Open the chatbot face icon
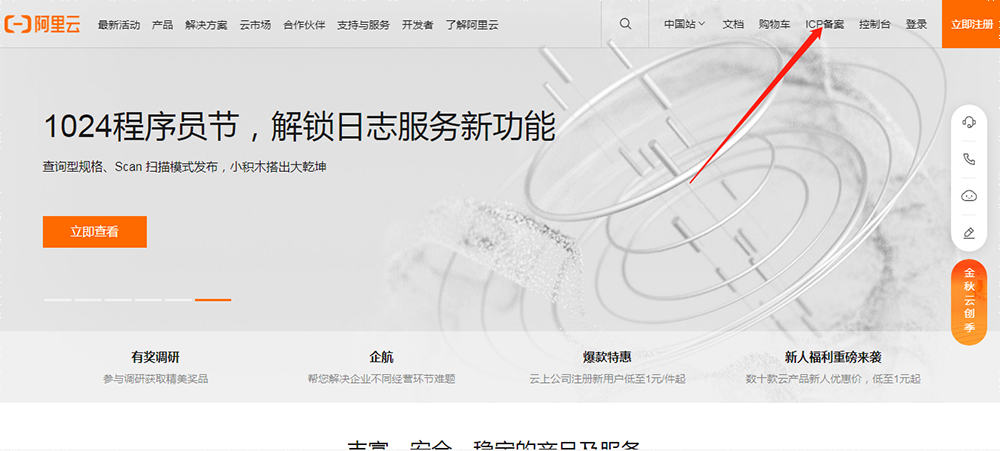 tap(968, 196)
